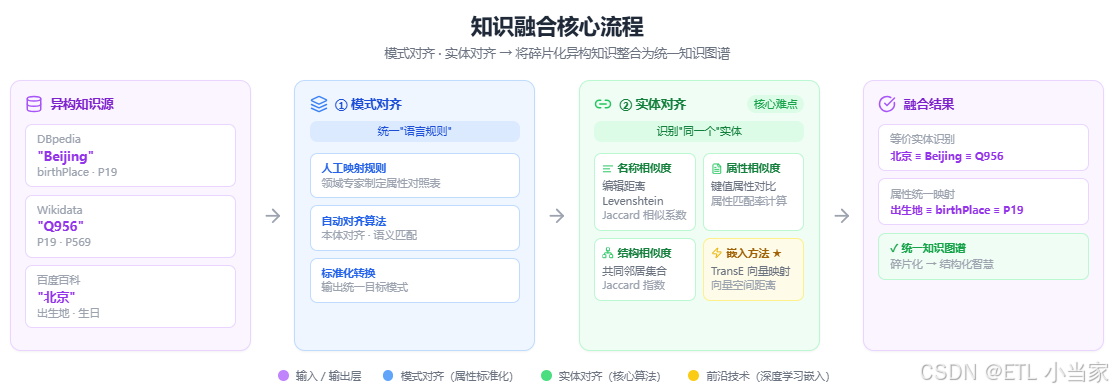Click the text 向量空间距离
This screenshot has height=392, width=1113.
(x=744, y=285)
